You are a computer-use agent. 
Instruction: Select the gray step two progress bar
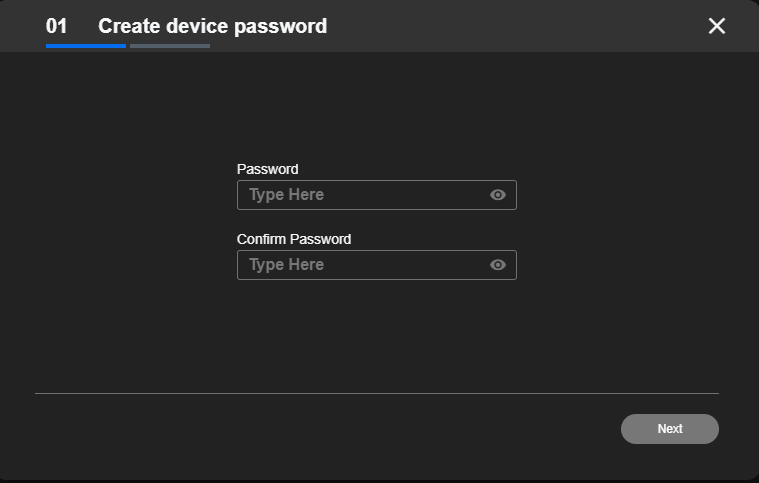click(170, 46)
